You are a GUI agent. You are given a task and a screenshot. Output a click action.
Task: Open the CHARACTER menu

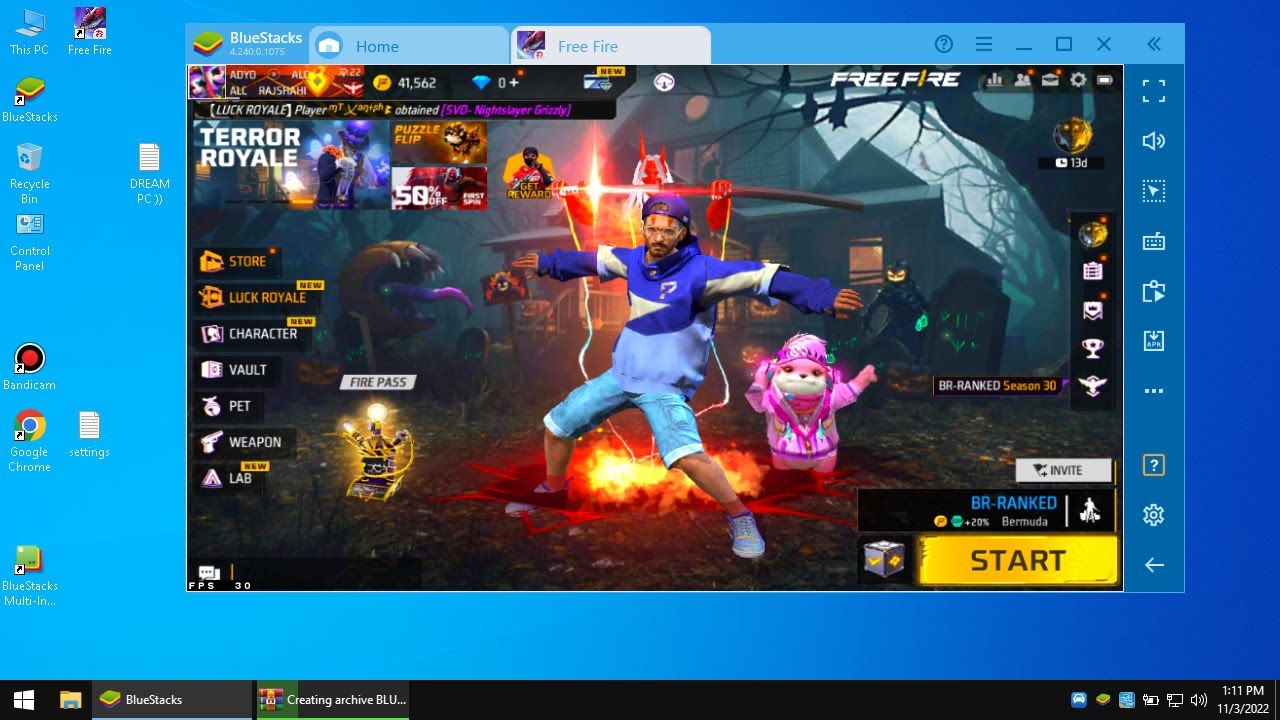click(251, 334)
